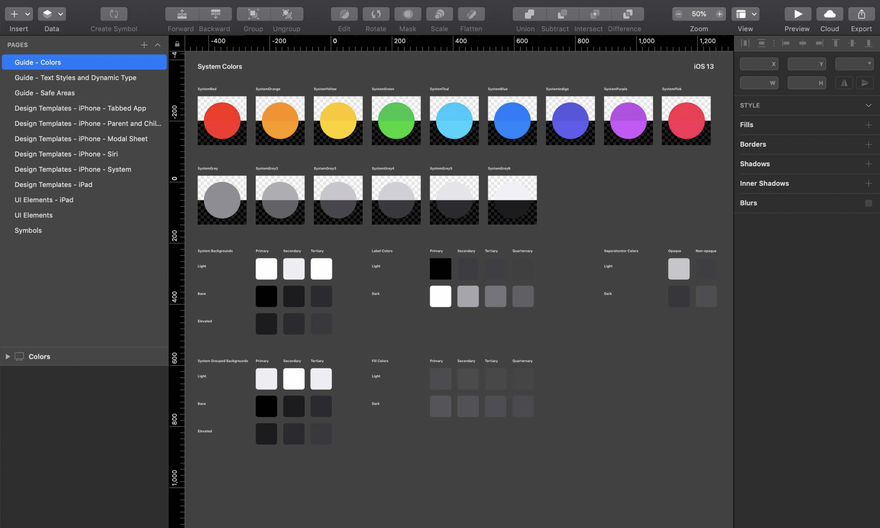The image size is (880, 528).
Task: Open the View dropdown
Action: point(746,14)
